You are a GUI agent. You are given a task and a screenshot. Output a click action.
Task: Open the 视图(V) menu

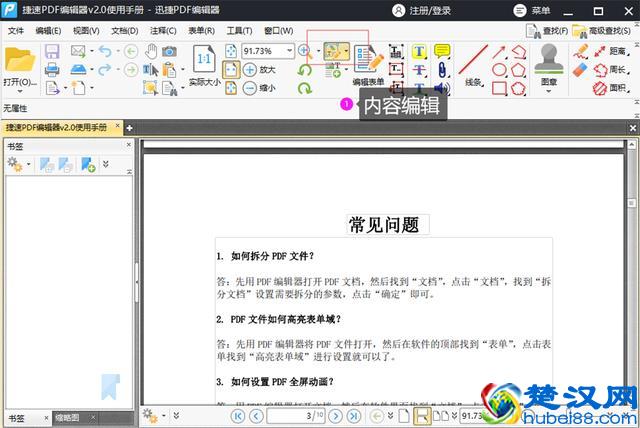click(86, 31)
